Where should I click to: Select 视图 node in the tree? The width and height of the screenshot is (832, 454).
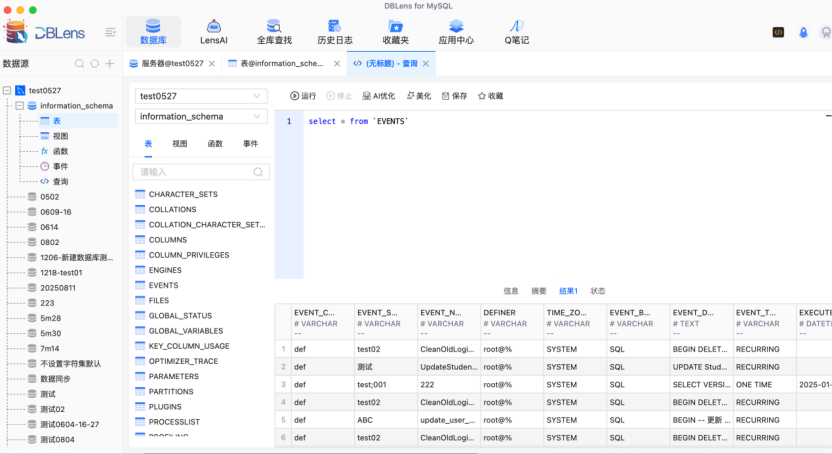click(60, 136)
